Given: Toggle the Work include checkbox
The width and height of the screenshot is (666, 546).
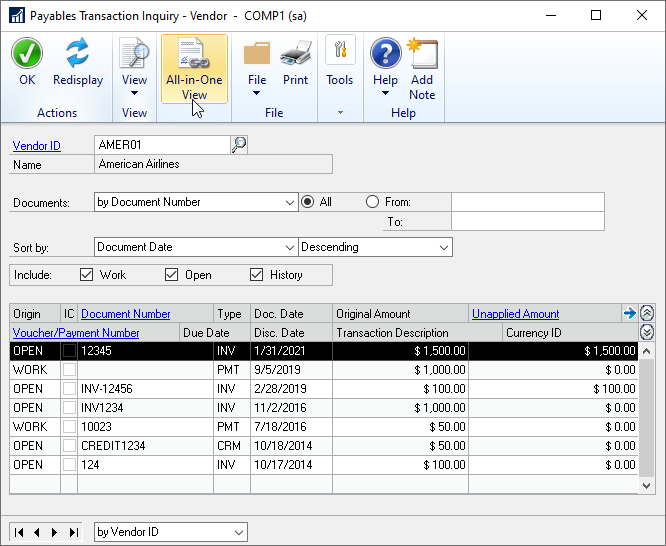Looking at the screenshot, I should 86,274.
